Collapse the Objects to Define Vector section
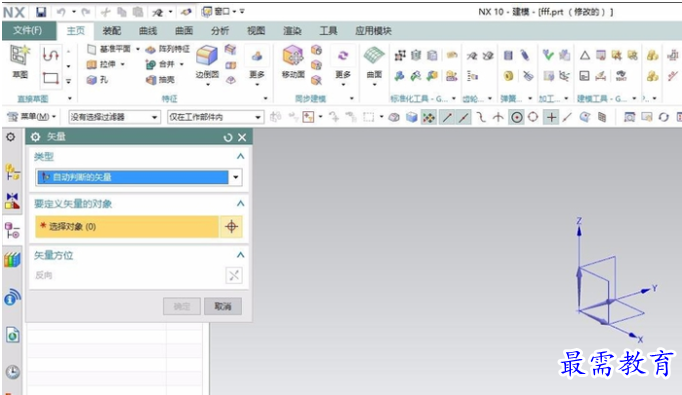Image resolution: width=682 pixels, height=395 pixels. pos(240,204)
